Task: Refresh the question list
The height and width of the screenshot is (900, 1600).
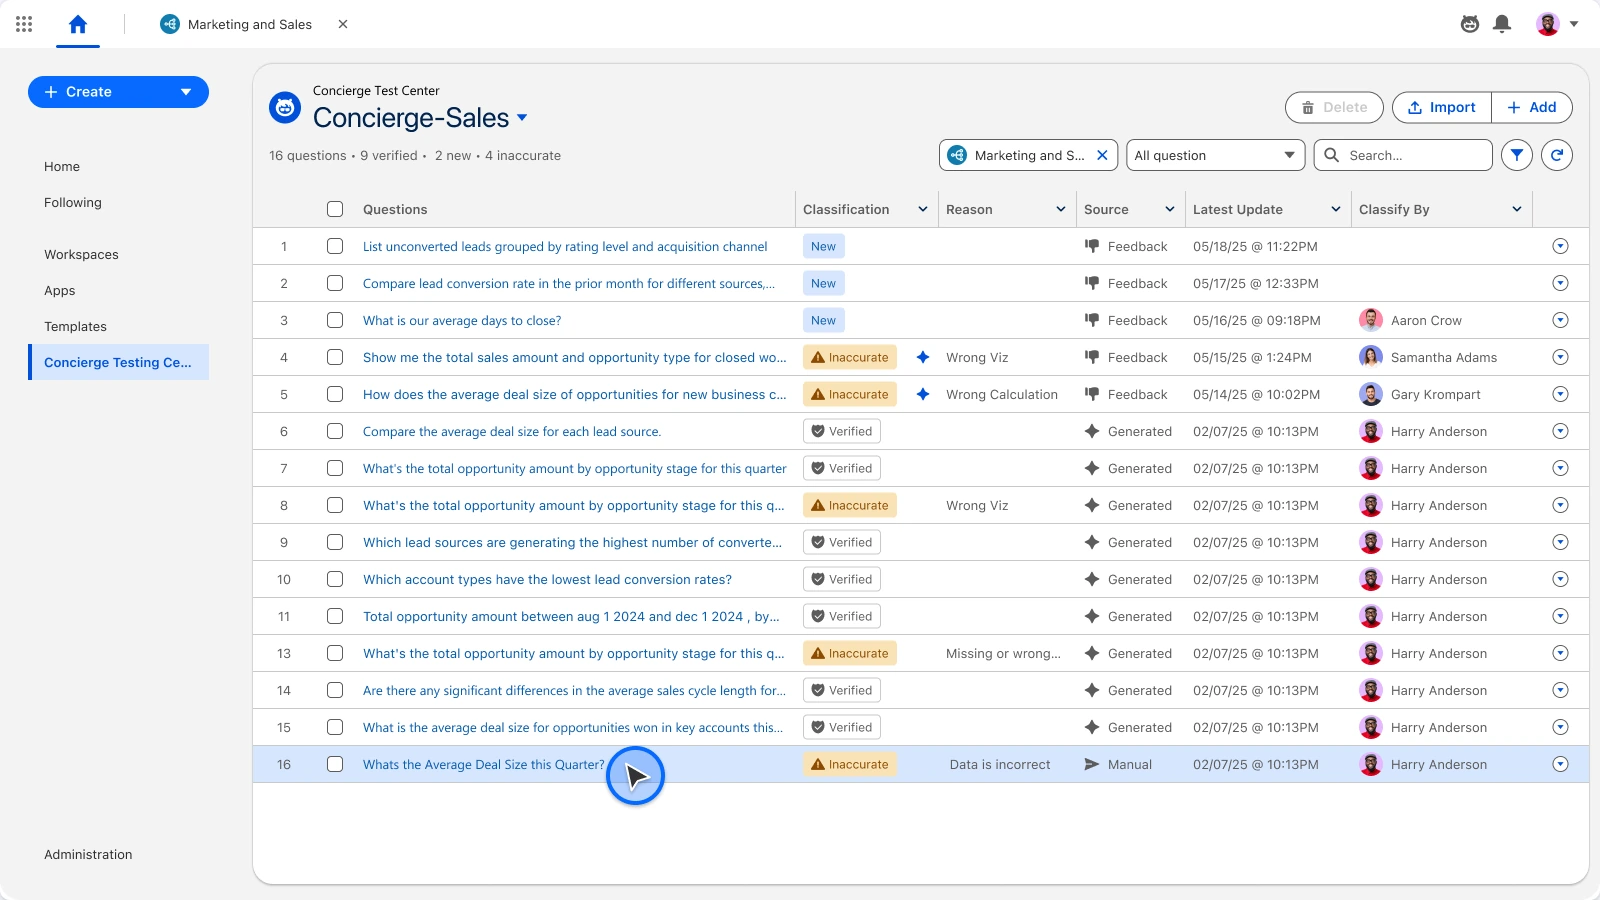Action: click(x=1557, y=155)
